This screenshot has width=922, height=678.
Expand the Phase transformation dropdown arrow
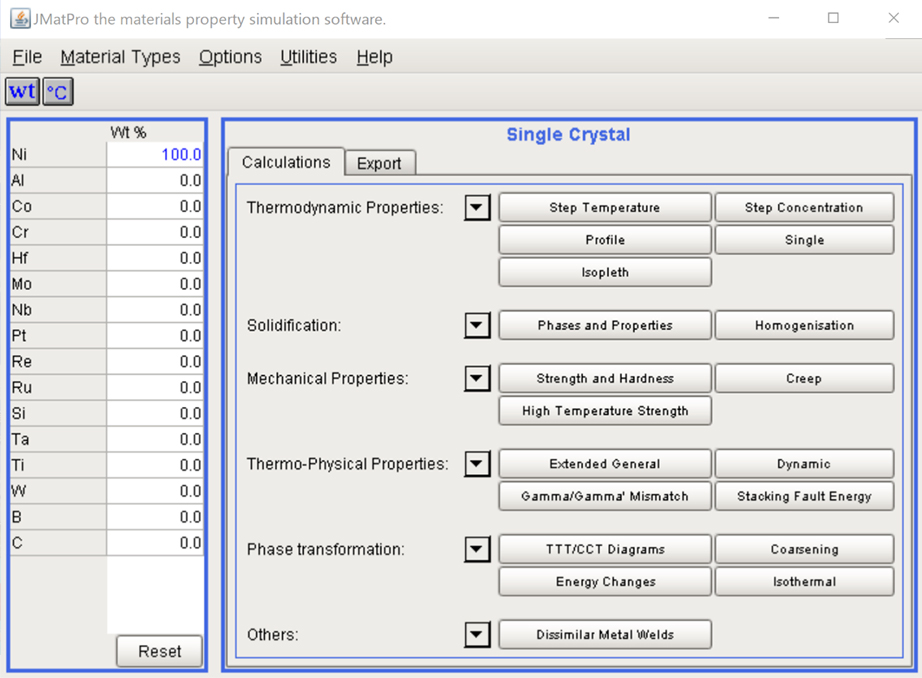[x=477, y=549]
